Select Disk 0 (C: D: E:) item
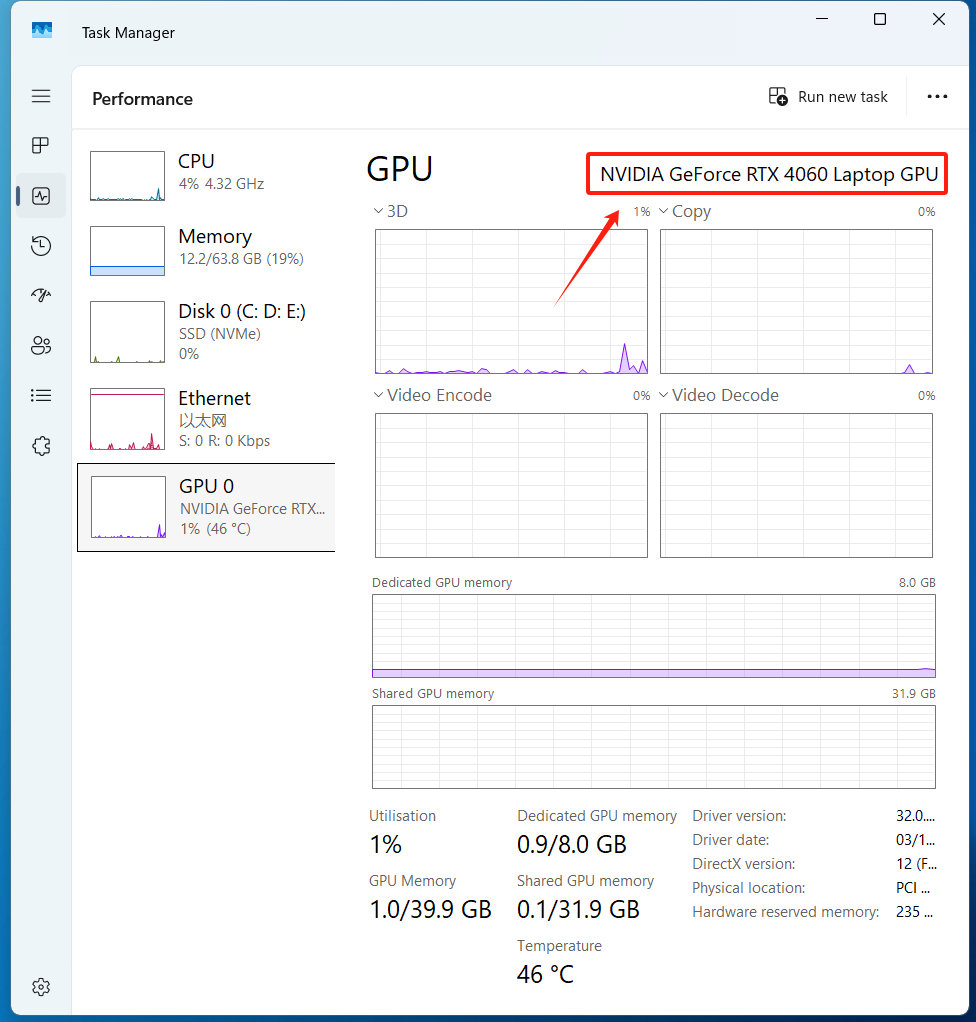Screen dimensions: 976x1022 206,332
